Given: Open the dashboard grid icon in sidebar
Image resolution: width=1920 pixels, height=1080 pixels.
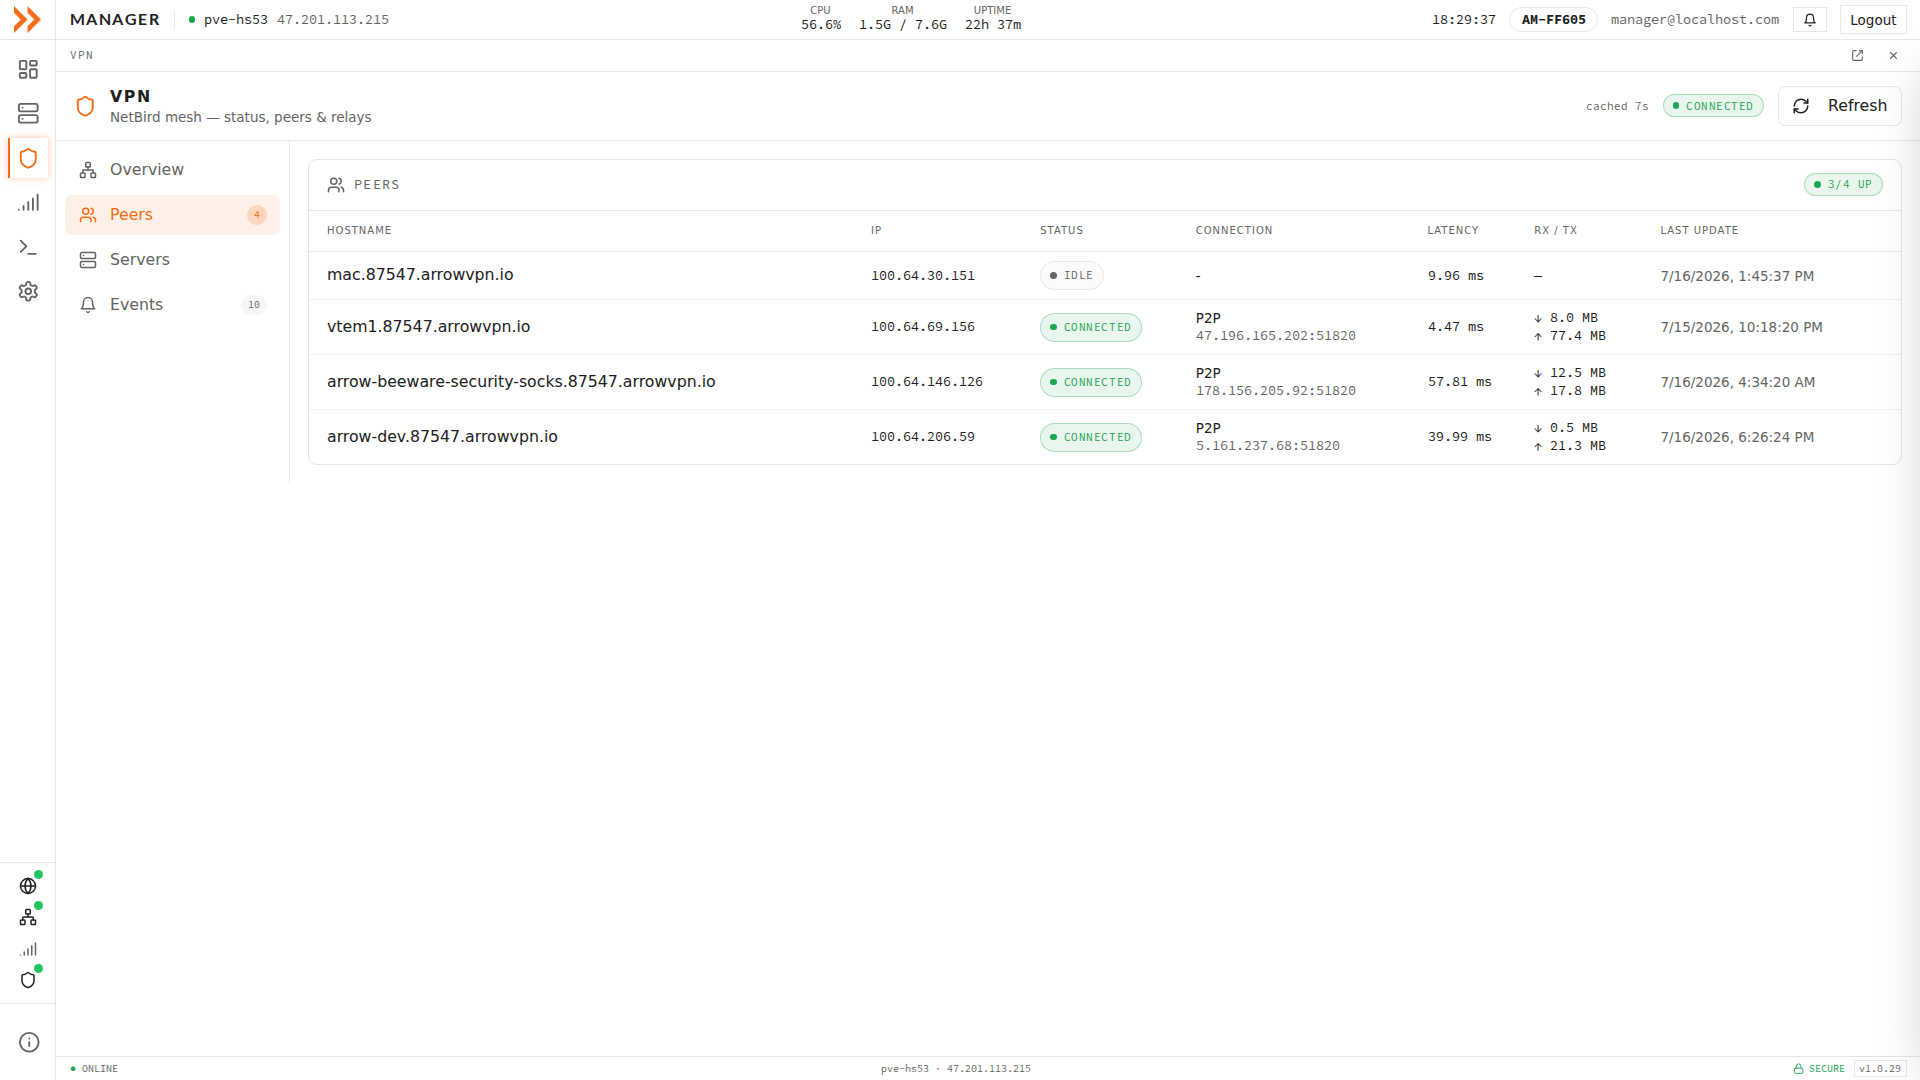Looking at the screenshot, I should pyautogui.click(x=28, y=69).
